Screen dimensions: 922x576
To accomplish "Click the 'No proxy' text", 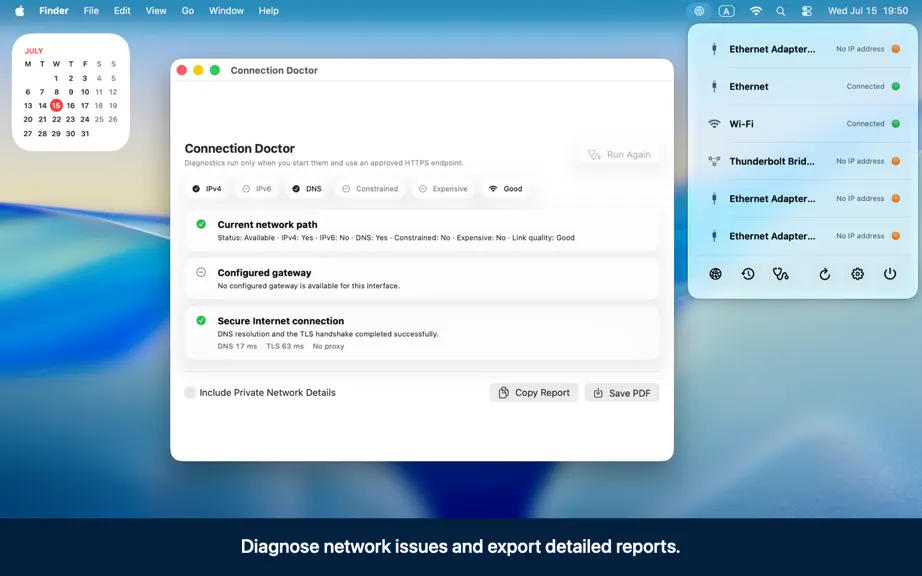I will (328, 346).
